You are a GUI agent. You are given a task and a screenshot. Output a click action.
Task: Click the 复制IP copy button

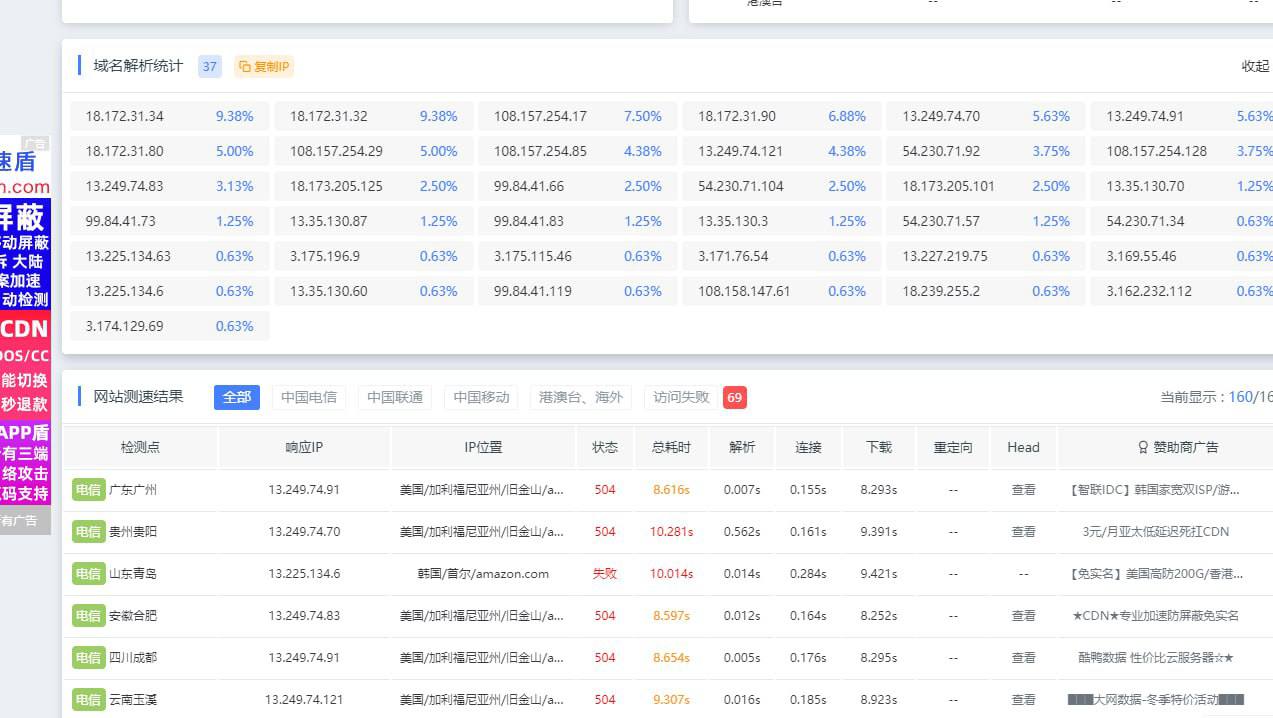(264, 67)
